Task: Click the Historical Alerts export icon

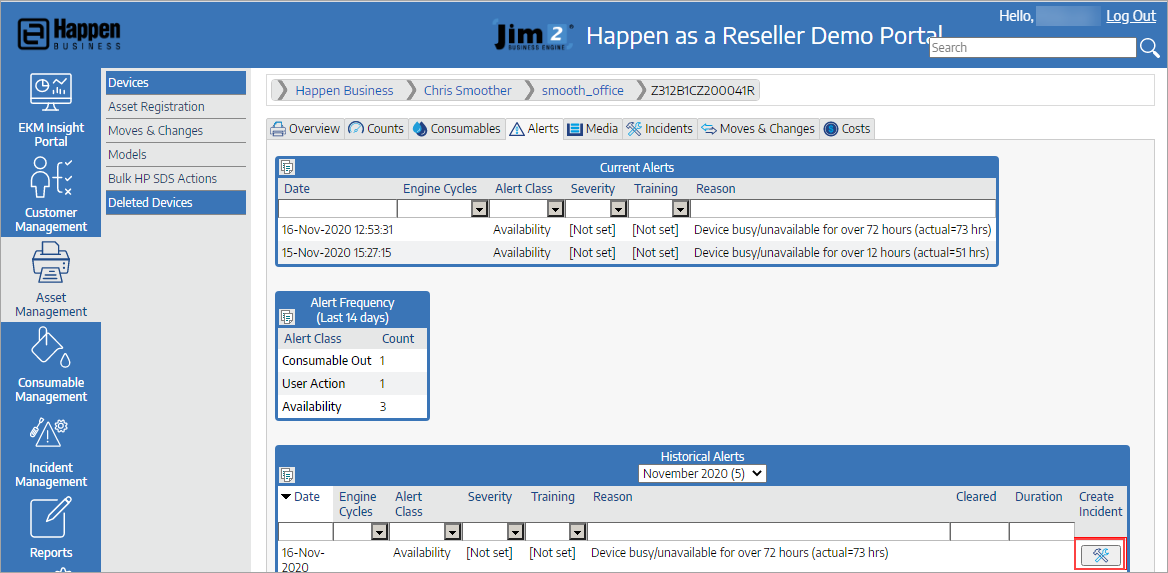Action: coord(287,474)
